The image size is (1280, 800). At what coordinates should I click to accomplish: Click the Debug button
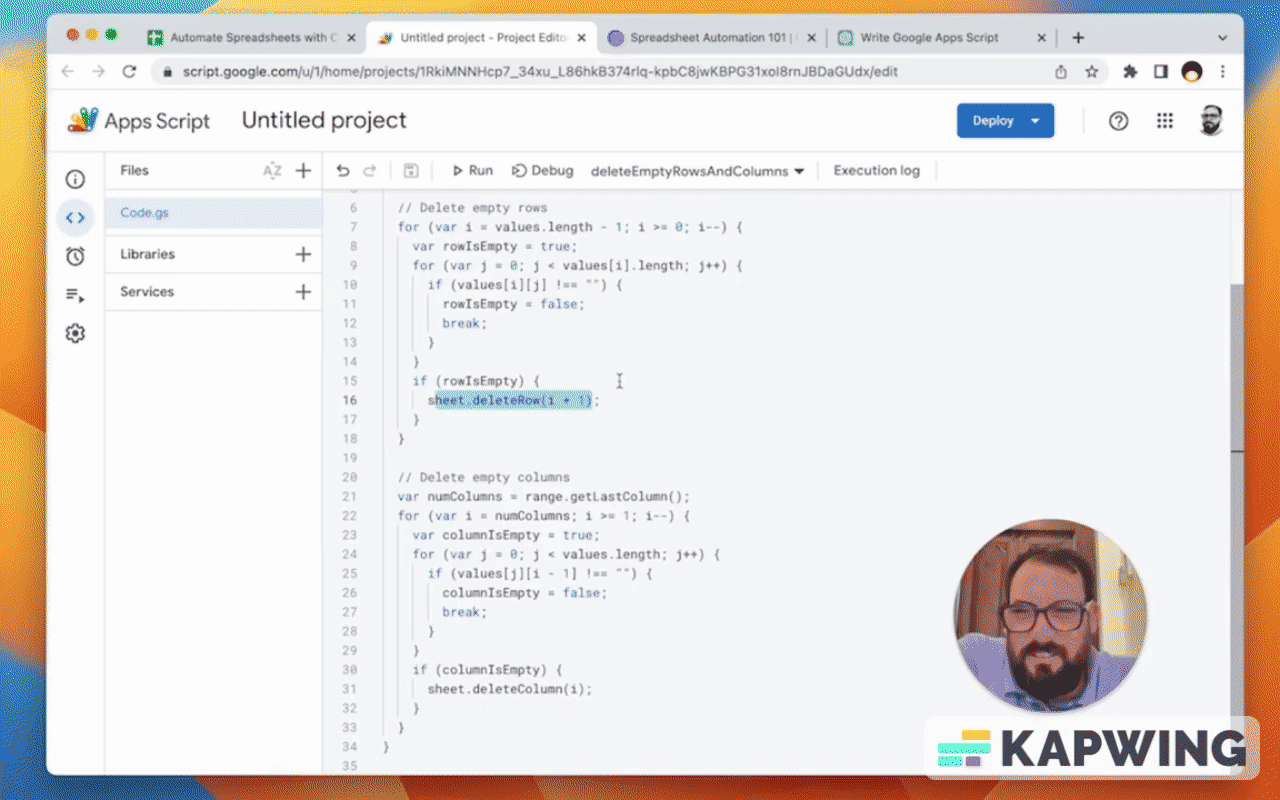tap(542, 171)
